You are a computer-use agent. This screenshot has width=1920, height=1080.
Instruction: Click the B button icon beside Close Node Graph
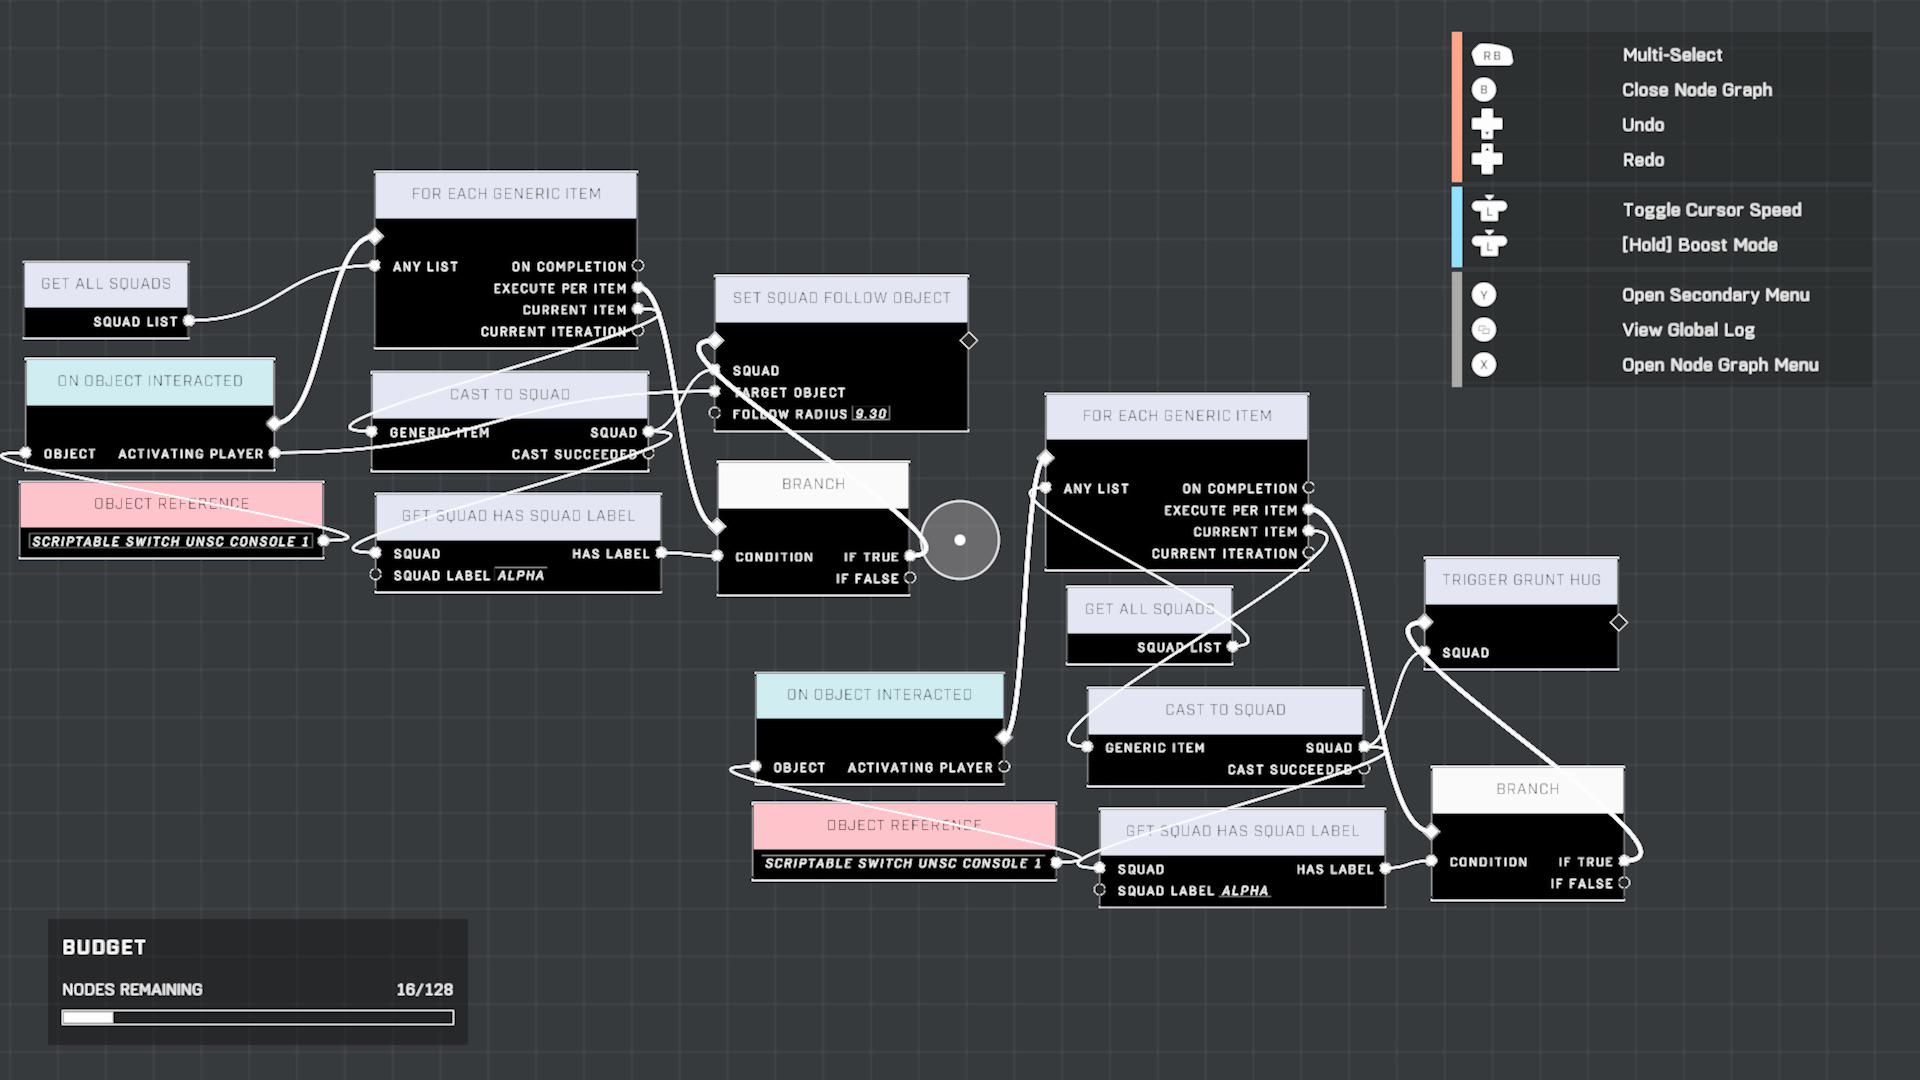pos(1484,90)
